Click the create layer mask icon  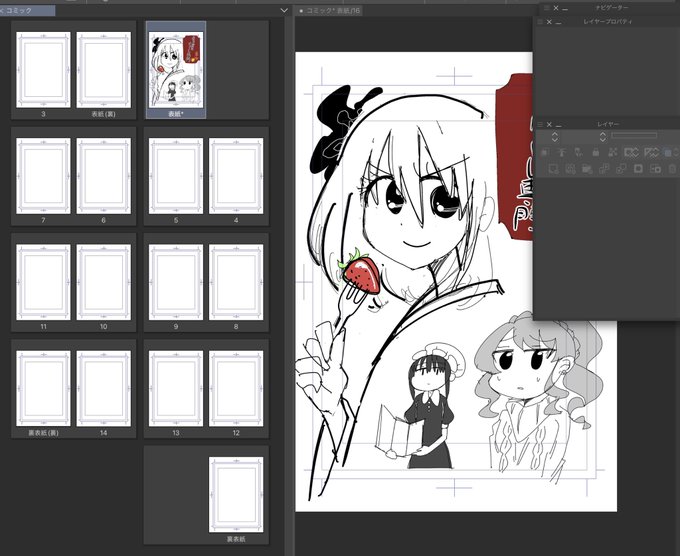tap(638, 169)
